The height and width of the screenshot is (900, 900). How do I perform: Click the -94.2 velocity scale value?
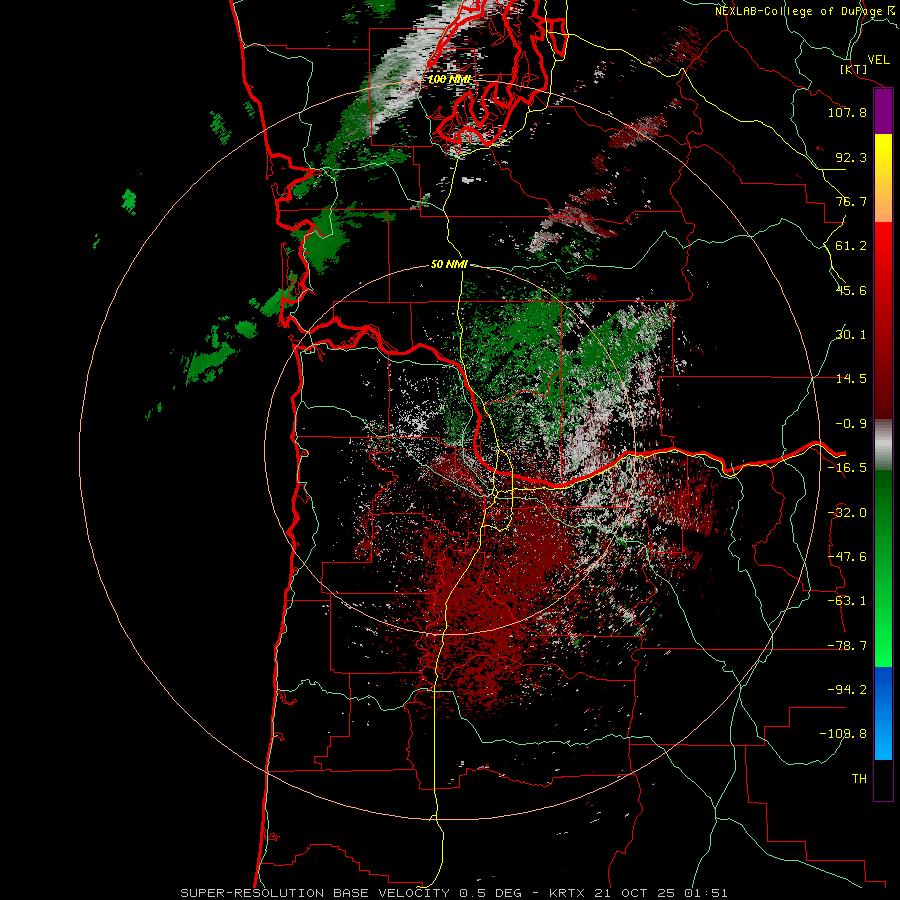(847, 690)
